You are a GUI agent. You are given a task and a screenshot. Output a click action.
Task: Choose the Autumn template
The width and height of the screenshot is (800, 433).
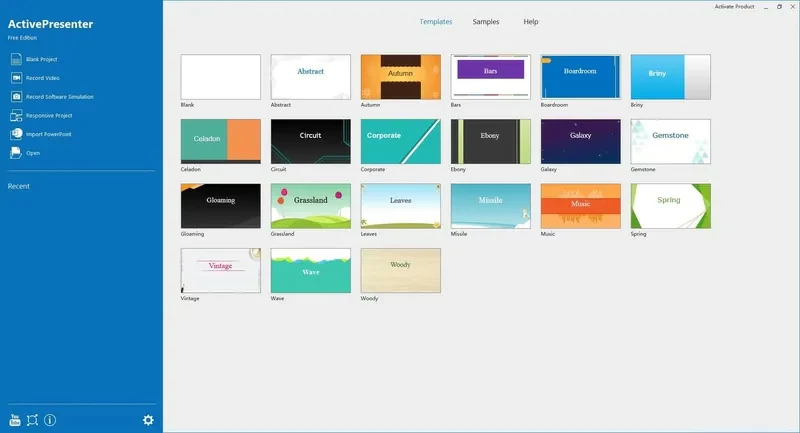pos(400,77)
